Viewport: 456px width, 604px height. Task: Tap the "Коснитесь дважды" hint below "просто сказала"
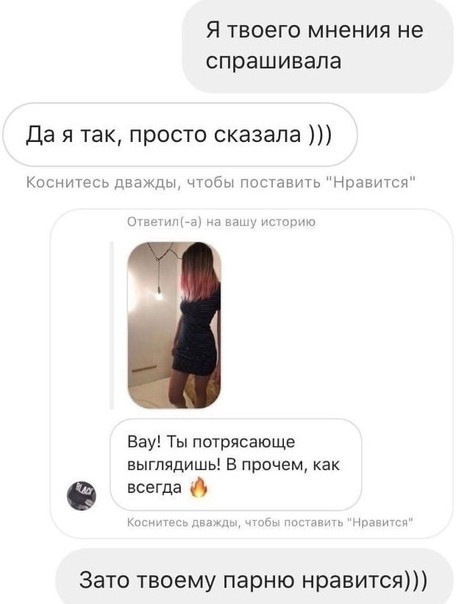(x=220, y=182)
